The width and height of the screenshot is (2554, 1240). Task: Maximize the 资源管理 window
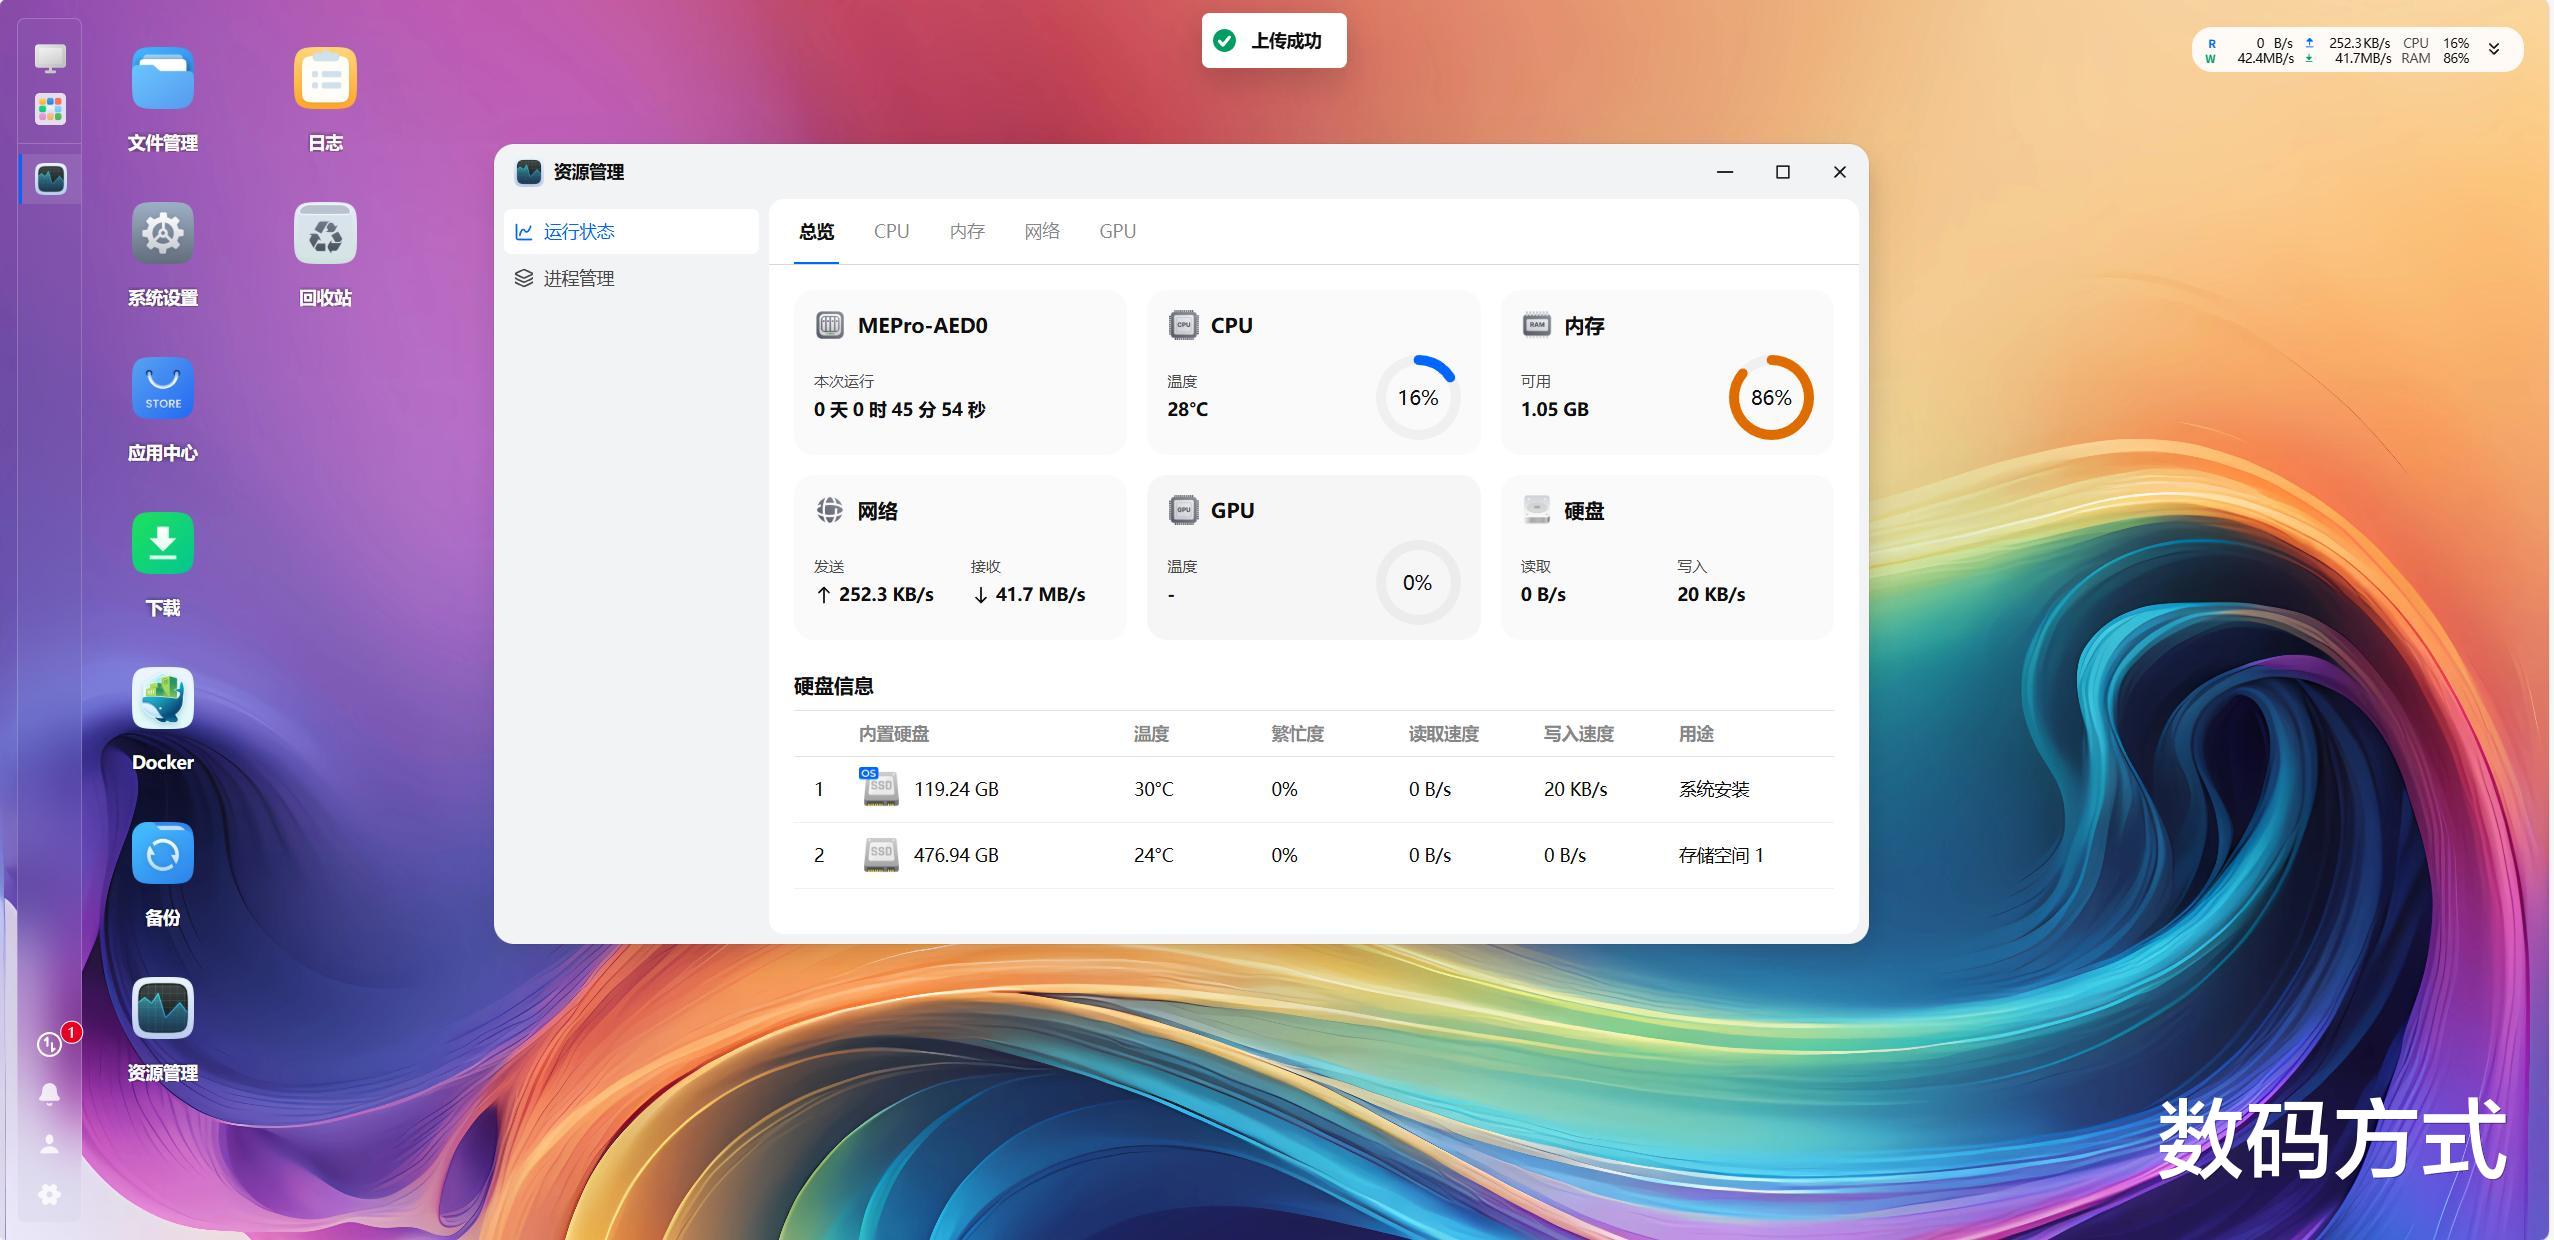[1782, 172]
